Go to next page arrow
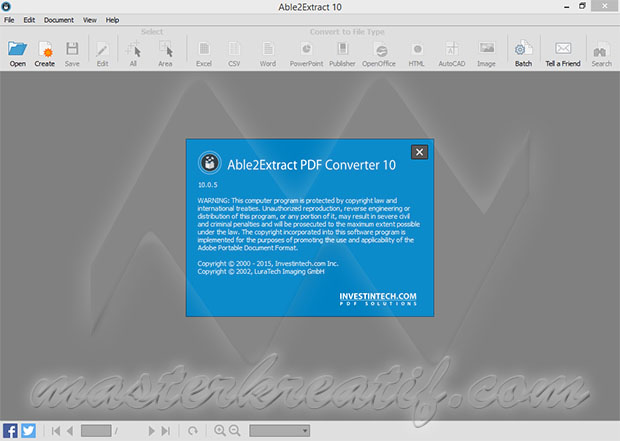 (x=151, y=431)
